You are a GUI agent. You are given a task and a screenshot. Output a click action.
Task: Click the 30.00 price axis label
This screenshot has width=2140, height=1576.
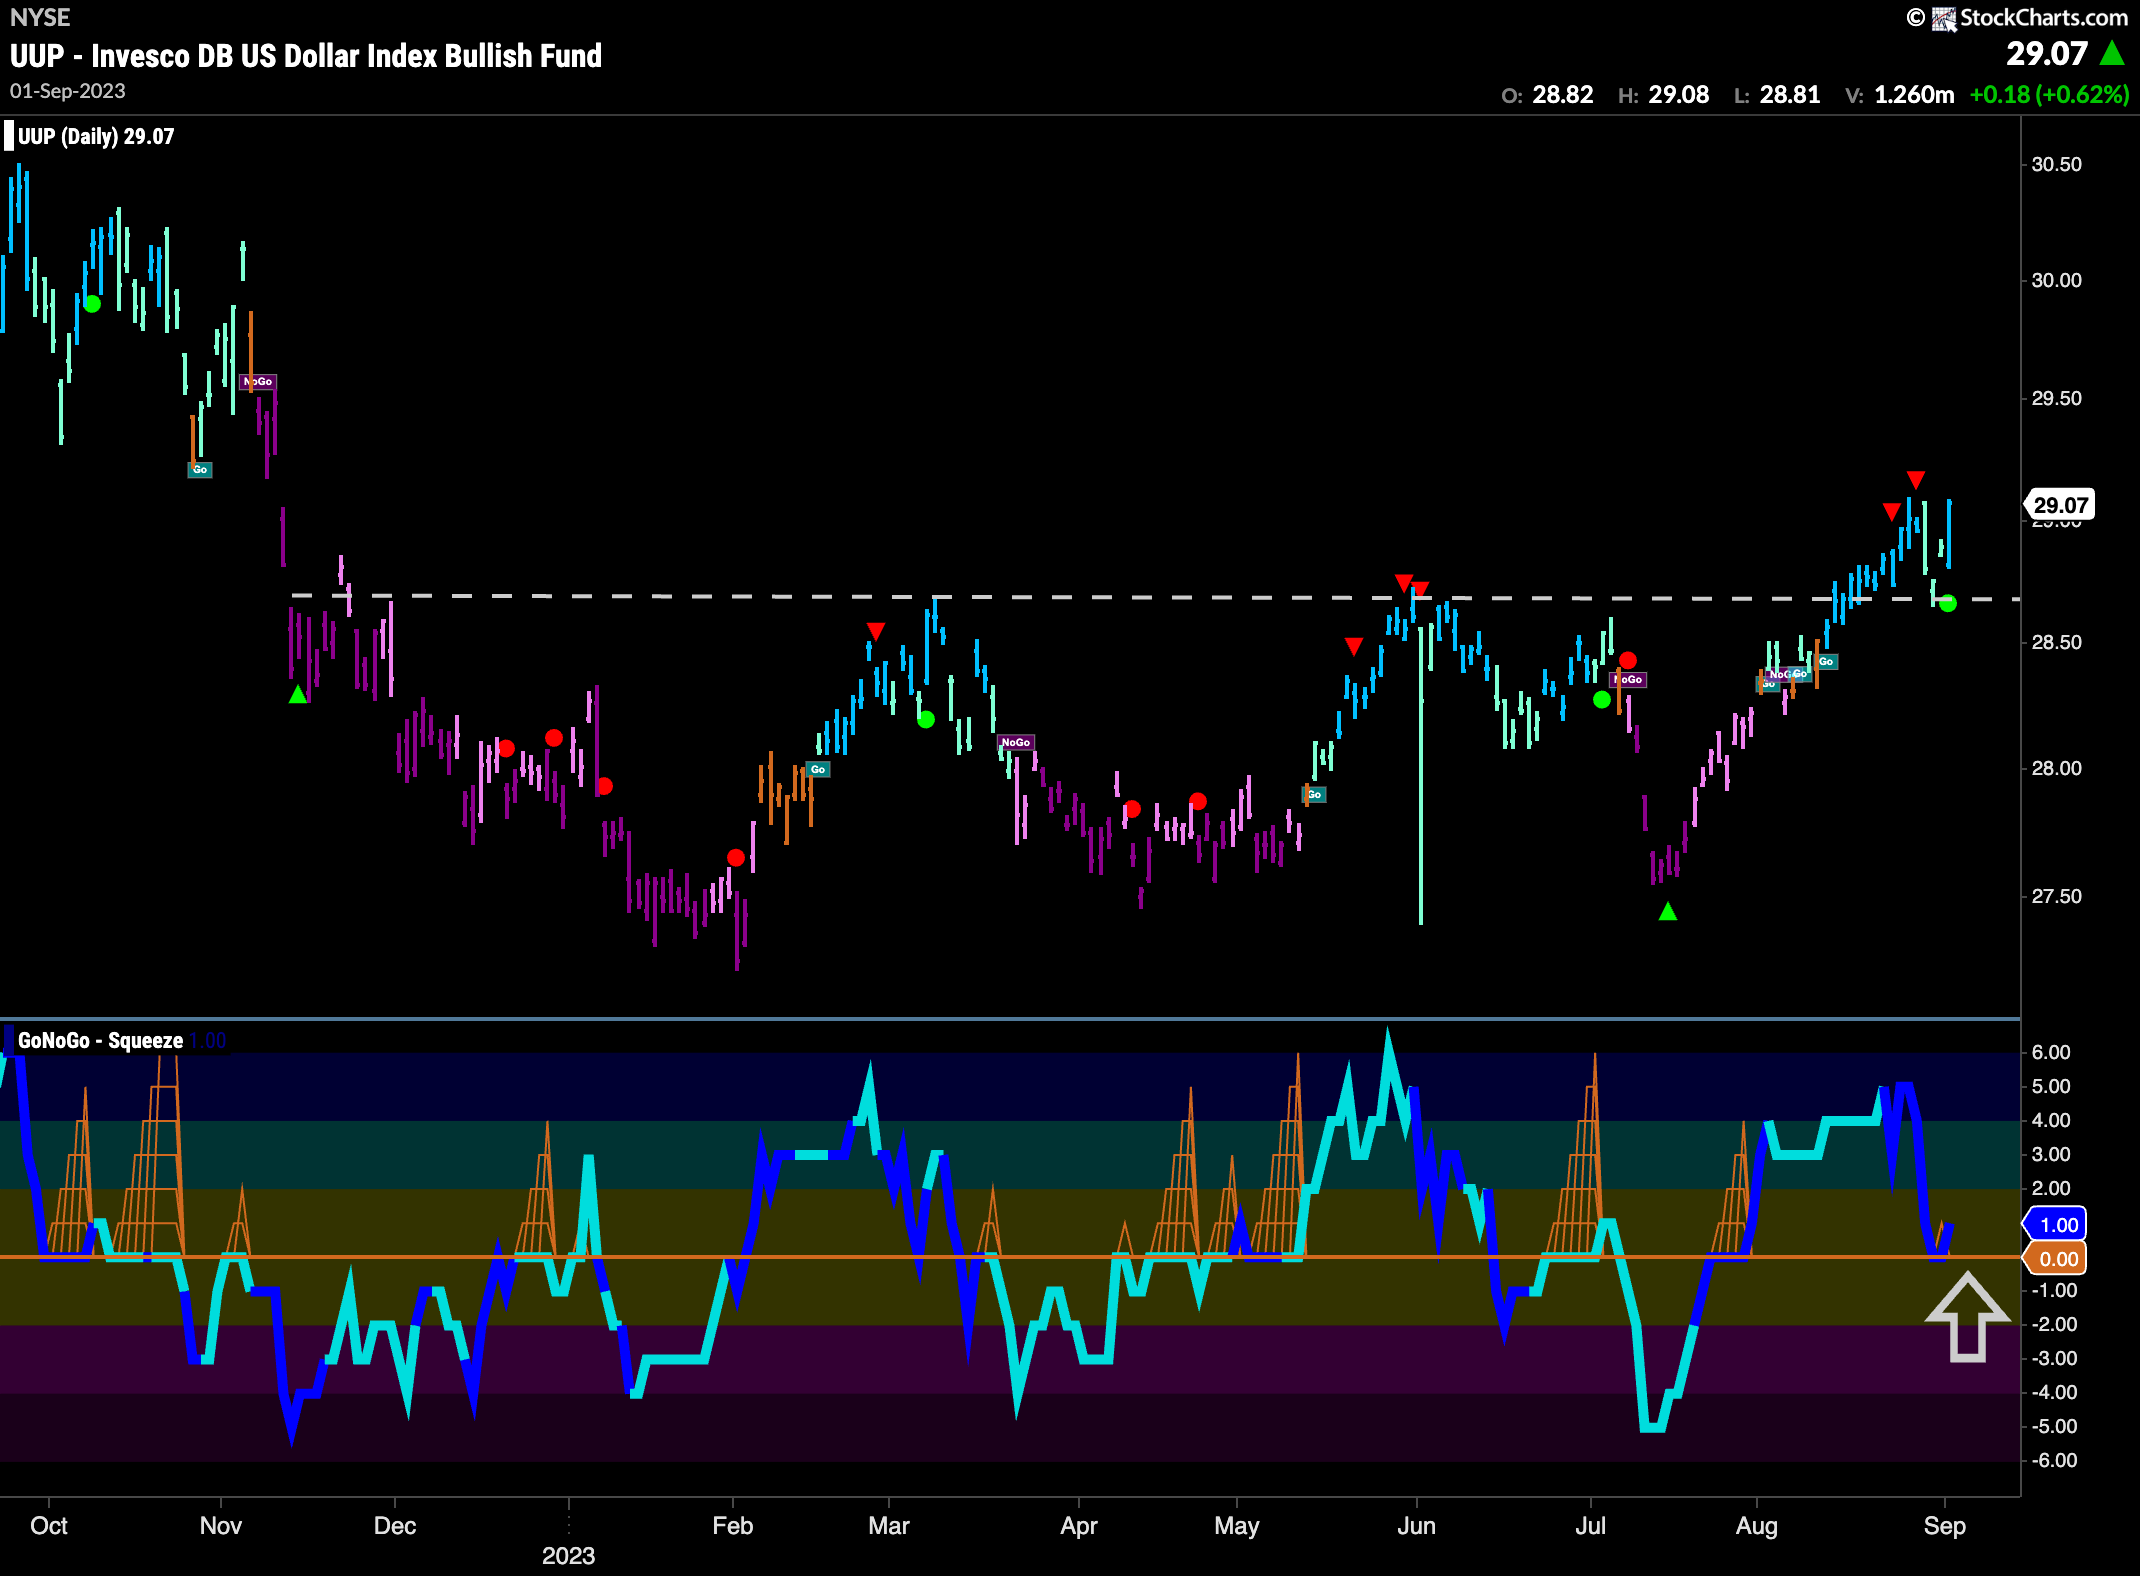pyautogui.click(x=2057, y=281)
